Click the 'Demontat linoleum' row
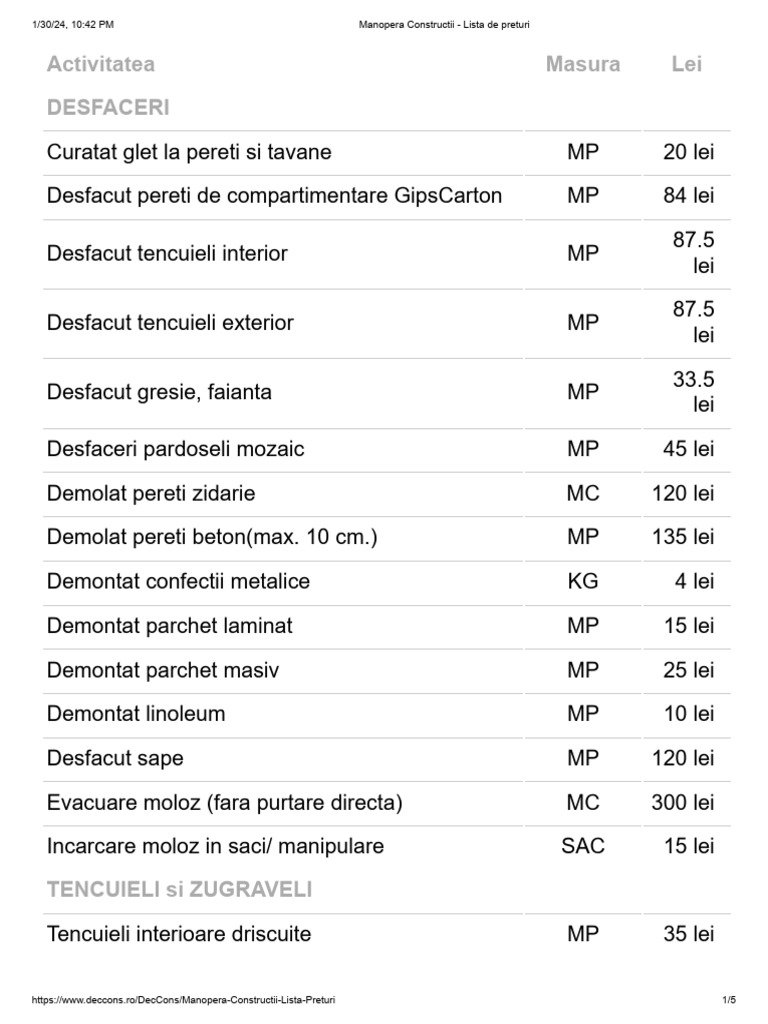 [136, 714]
